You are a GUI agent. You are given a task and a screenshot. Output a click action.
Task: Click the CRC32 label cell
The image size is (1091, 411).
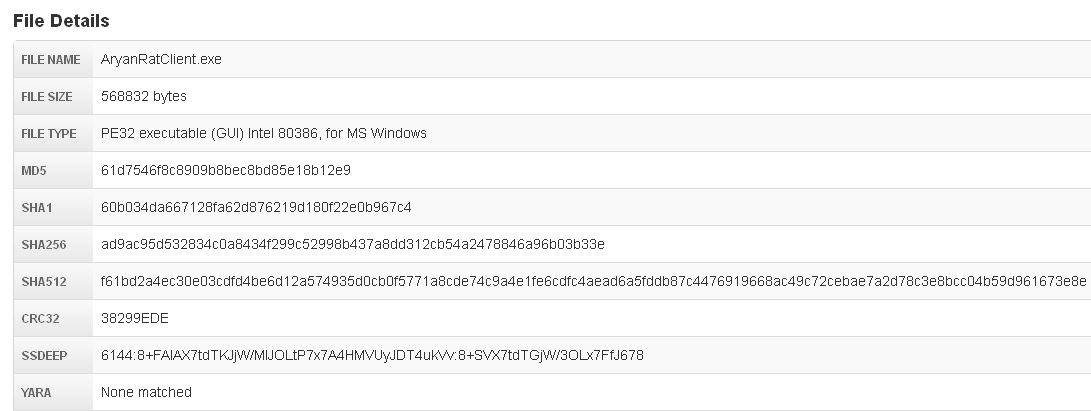[x=40, y=319]
